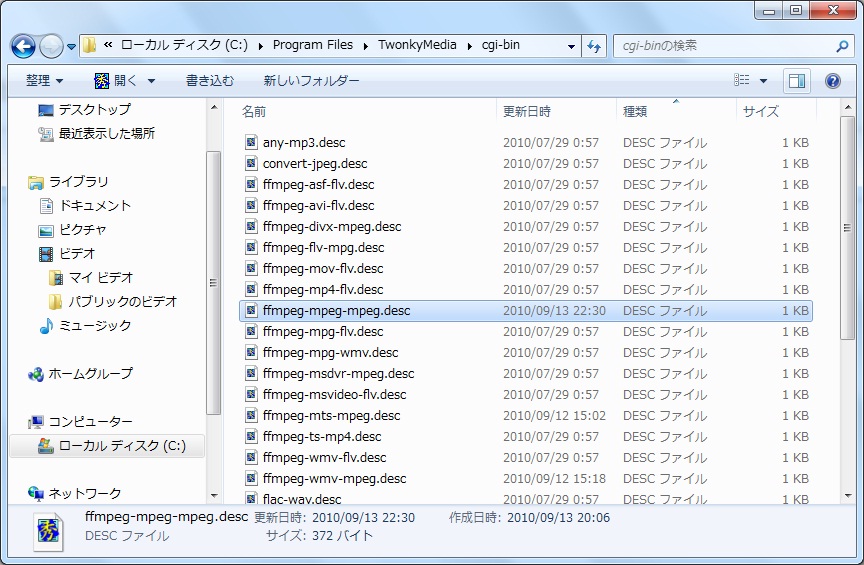The width and height of the screenshot is (864, 565).
Task: Sort by the 更新日時 column header
Action: tap(527, 112)
